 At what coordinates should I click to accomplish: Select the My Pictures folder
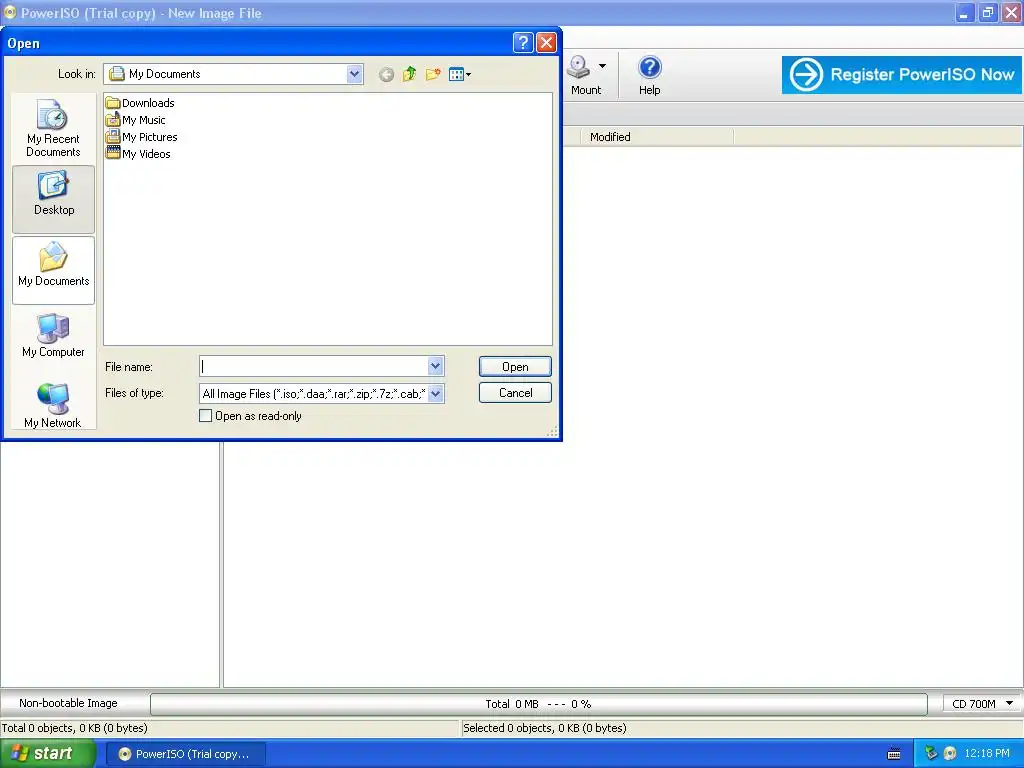point(142,137)
